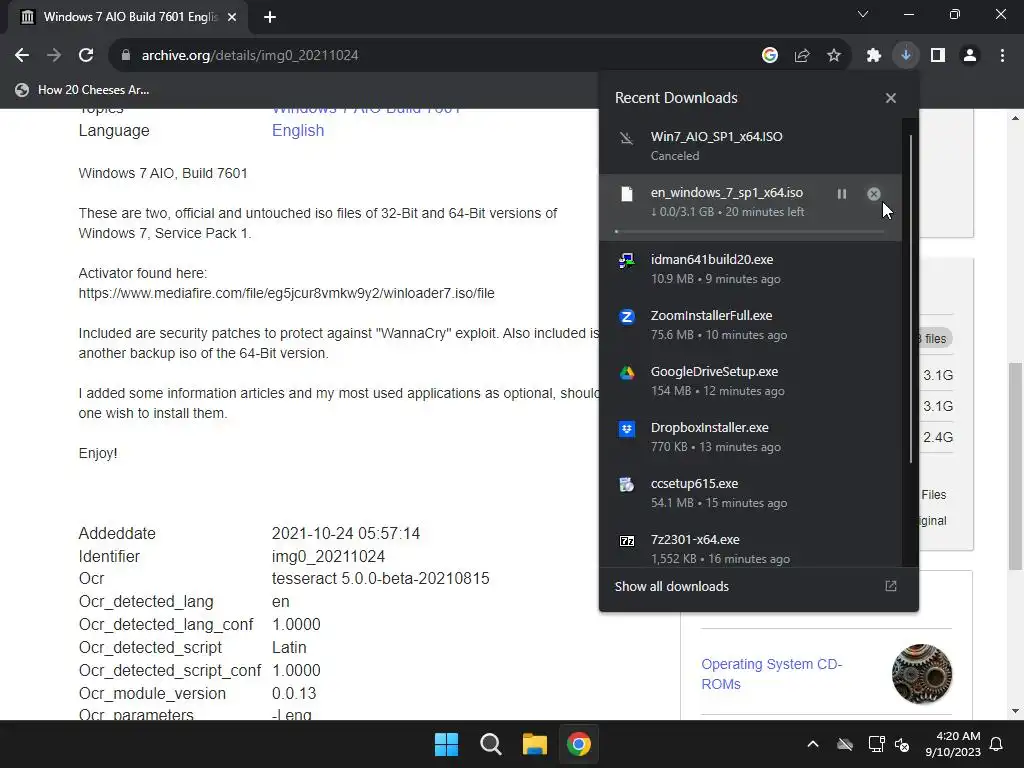The width and height of the screenshot is (1024, 768).
Task: Open ZoomInstallerFull.exe from downloads
Action: (751, 325)
